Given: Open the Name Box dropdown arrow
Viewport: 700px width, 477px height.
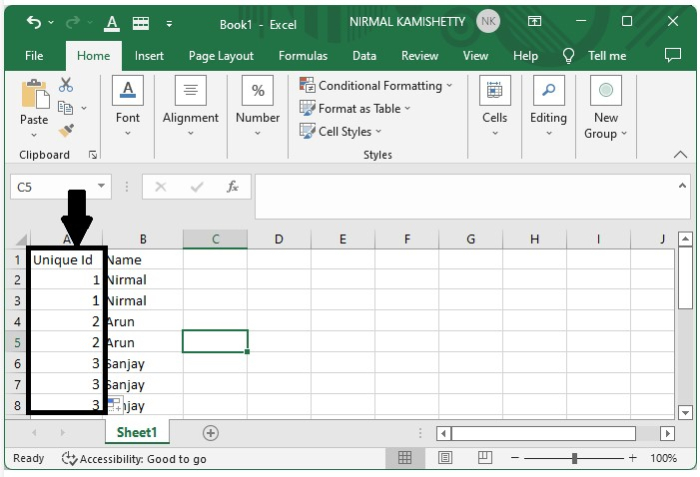Looking at the screenshot, I should 101,187.
